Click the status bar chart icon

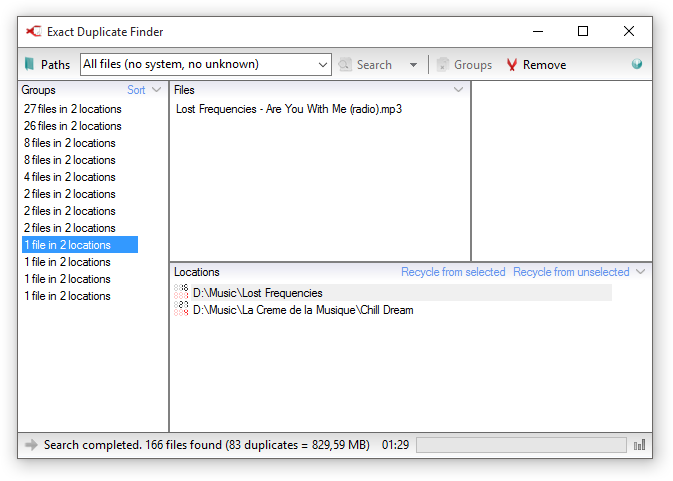pyautogui.click(x=640, y=445)
